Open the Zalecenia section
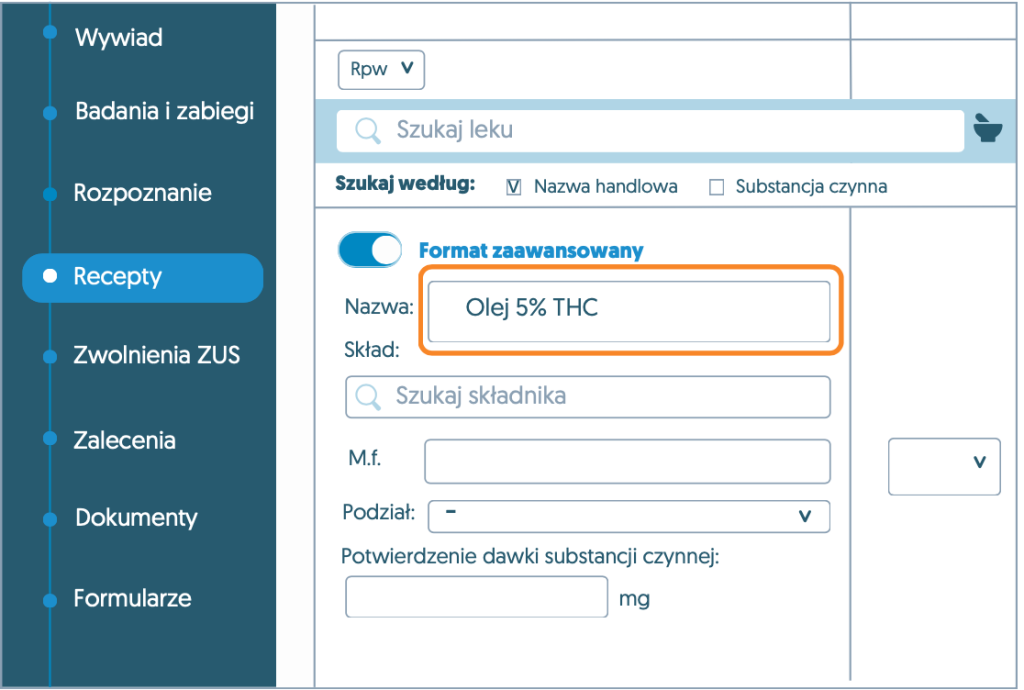The width and height of the screenshot is (1024, 690). [x=124, y=440]
